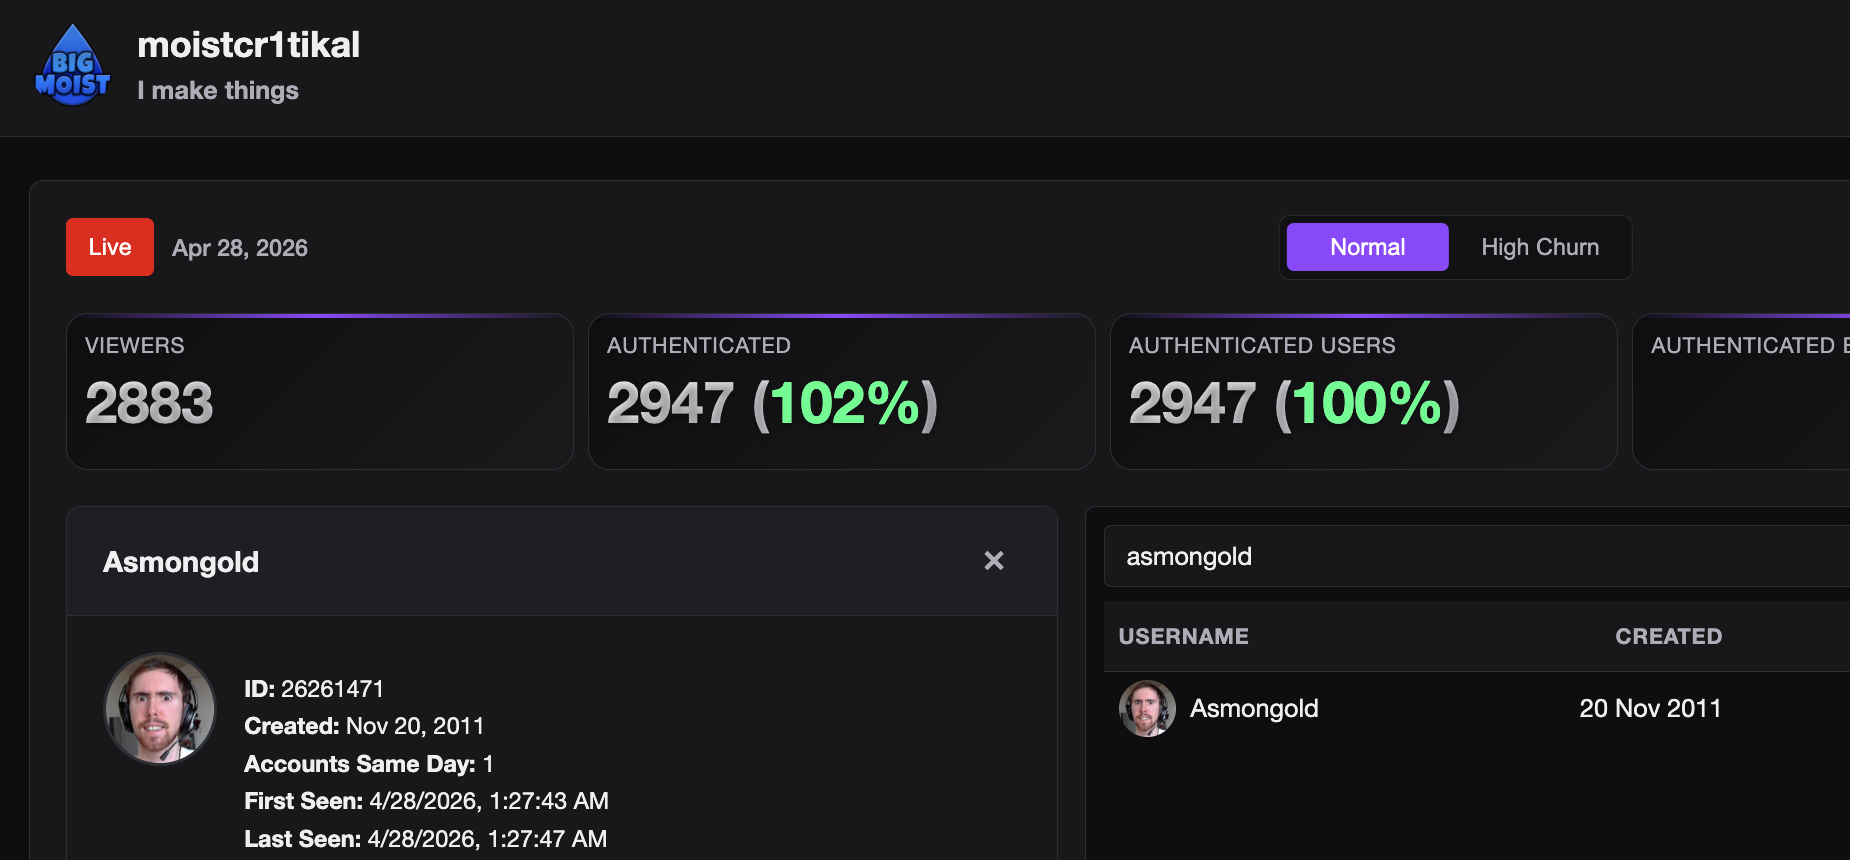Click the Last Seen timestamp line

point(425,839)
